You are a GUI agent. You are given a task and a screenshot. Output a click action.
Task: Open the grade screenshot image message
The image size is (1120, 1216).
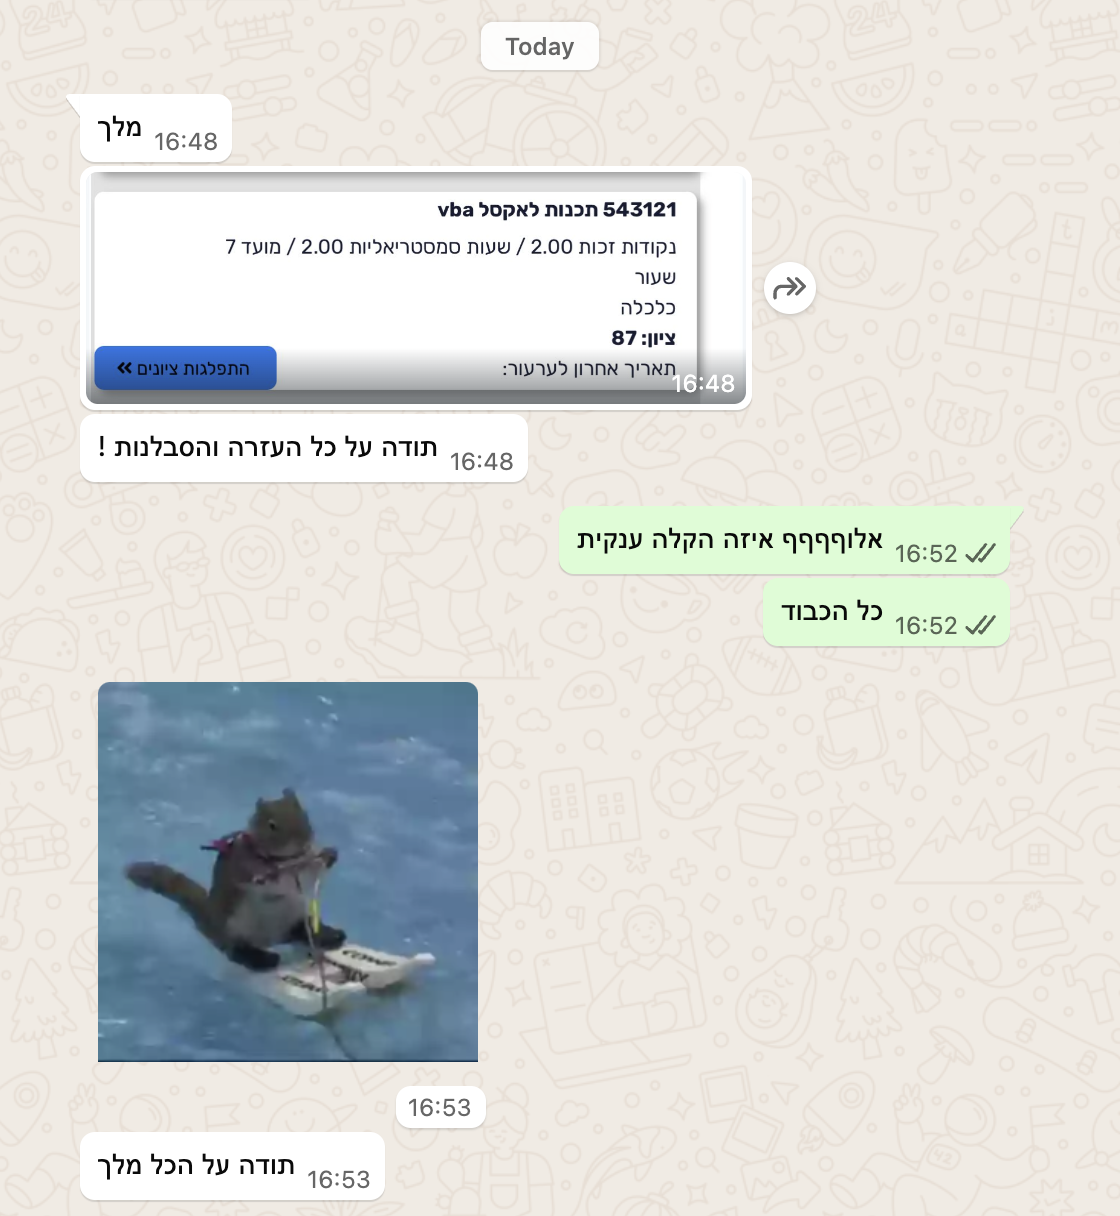(x=416, y=288)
